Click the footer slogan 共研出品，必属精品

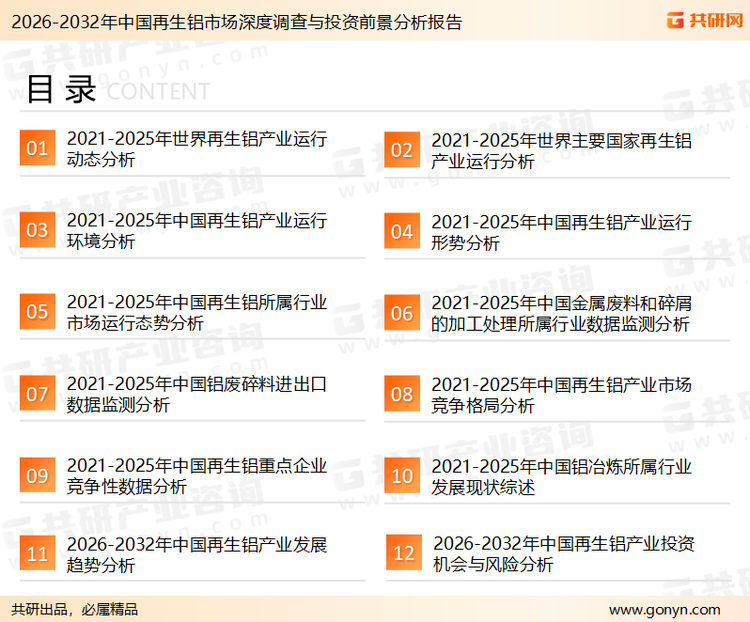tap(74, 610)
